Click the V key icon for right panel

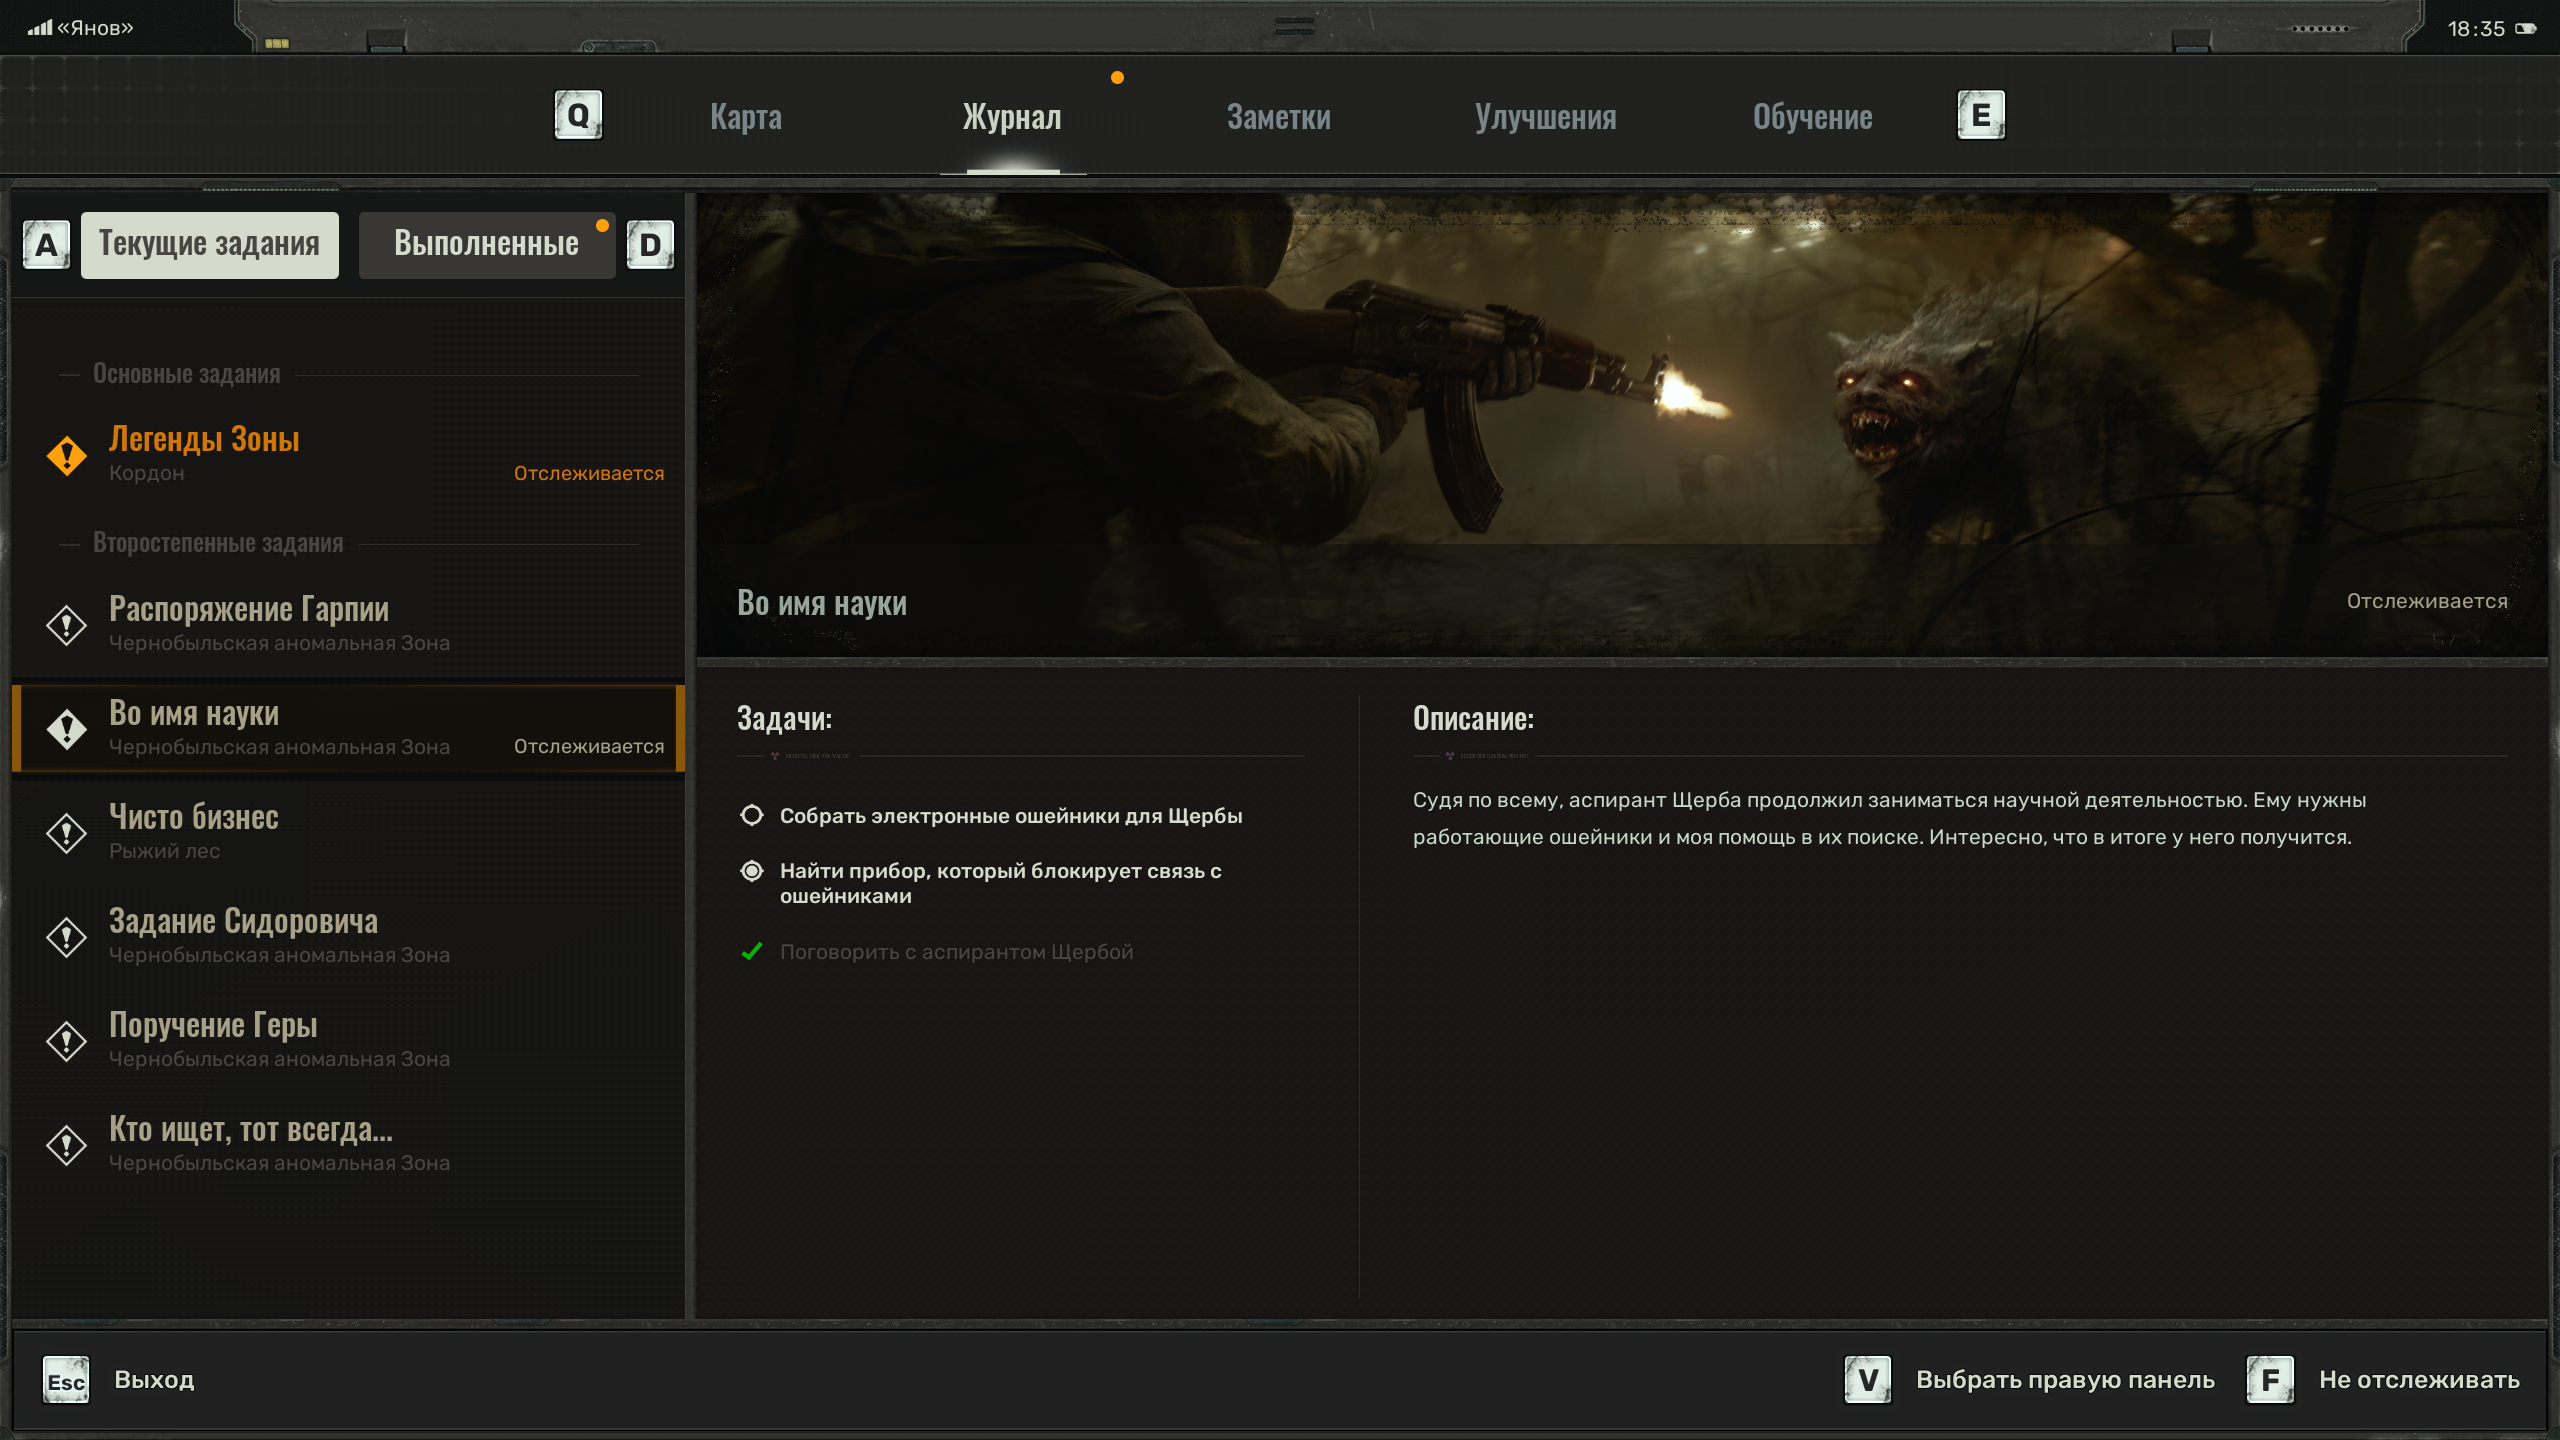tap(1867, 1381)
